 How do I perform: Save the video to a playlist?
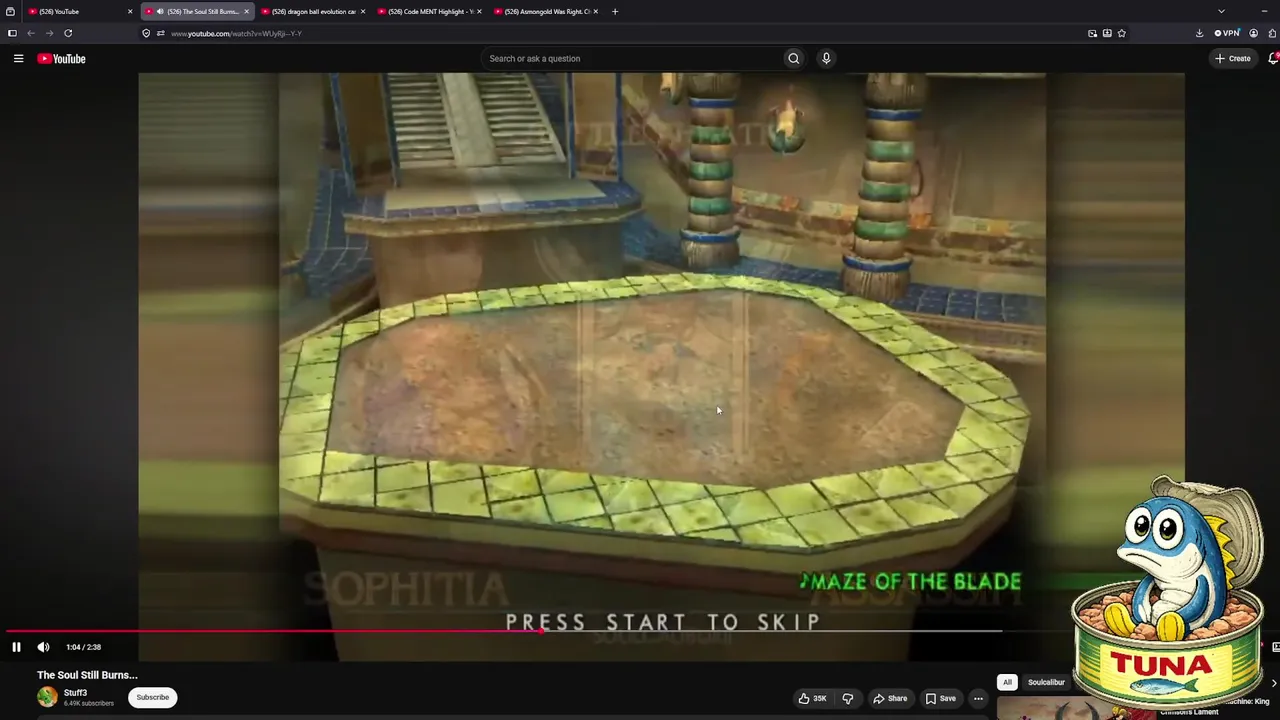pos(941,698)
